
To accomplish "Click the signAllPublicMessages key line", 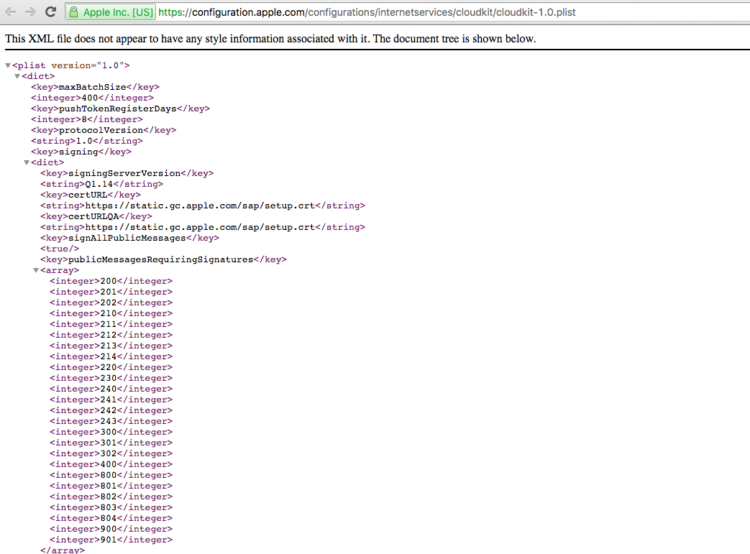I will click(130, 238).
